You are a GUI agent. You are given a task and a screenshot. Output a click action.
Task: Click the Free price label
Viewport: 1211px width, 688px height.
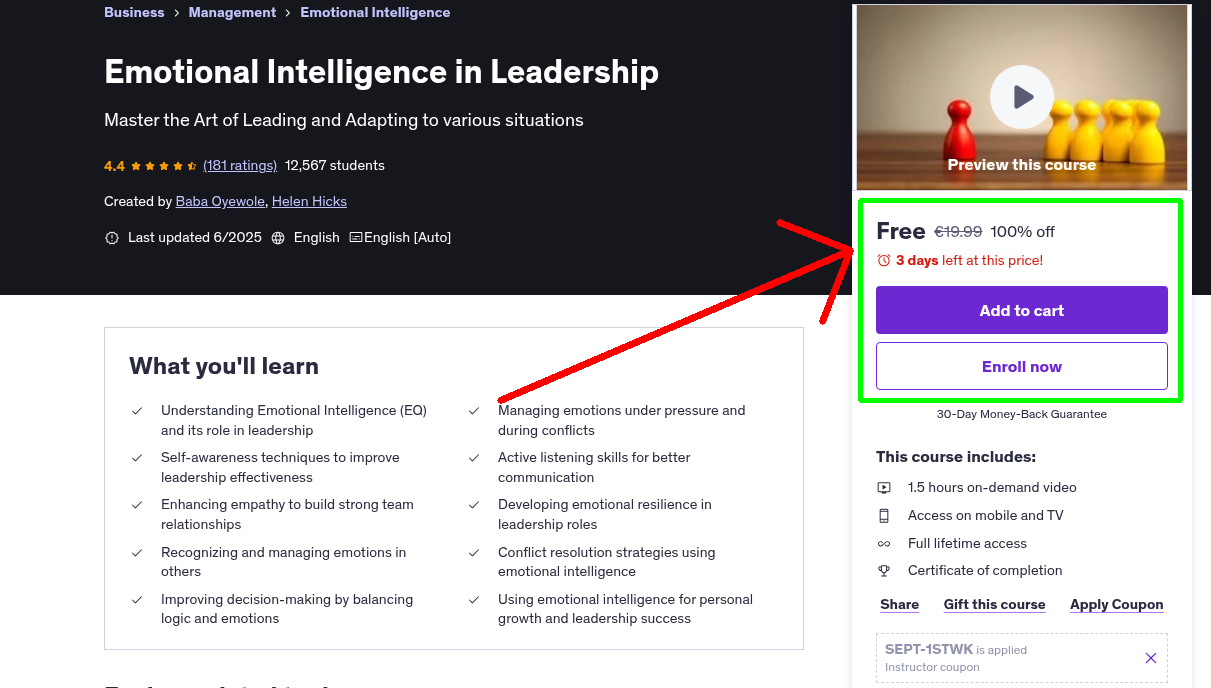(x=901, y=231)
